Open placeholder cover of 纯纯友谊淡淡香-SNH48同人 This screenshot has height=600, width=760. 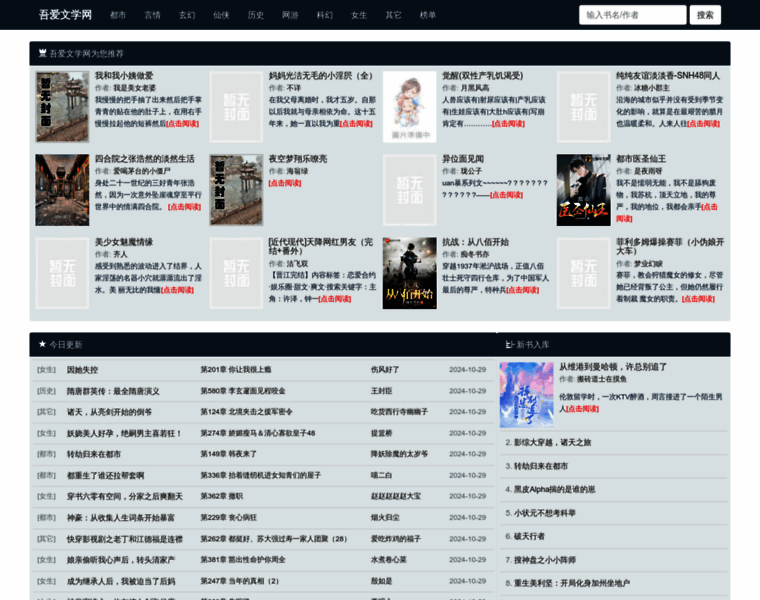pyautogui.click(x=584, y=107)
